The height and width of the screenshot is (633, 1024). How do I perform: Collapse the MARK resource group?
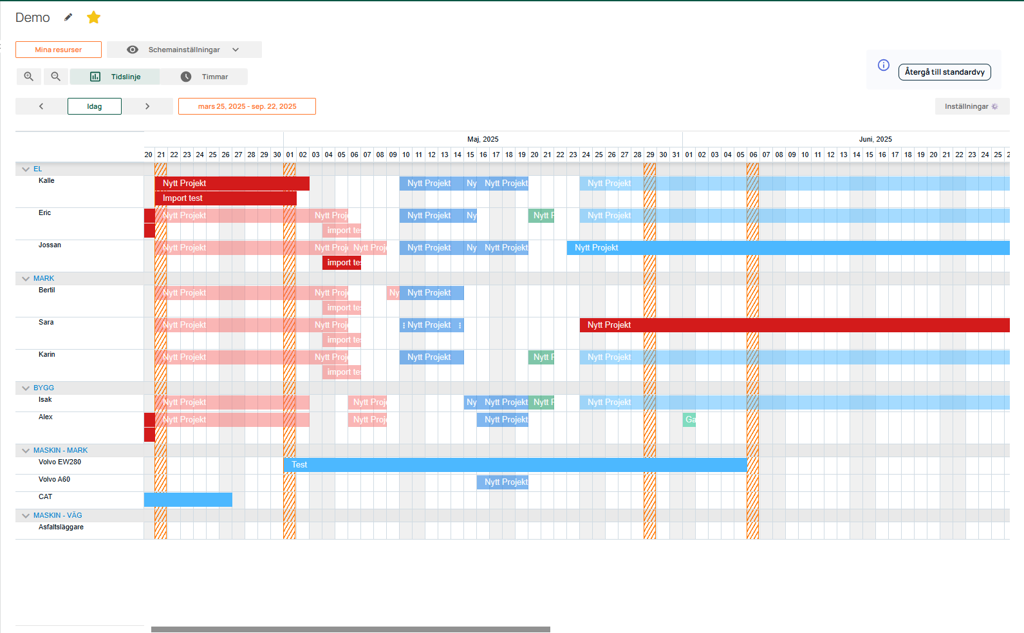point(26,278)
